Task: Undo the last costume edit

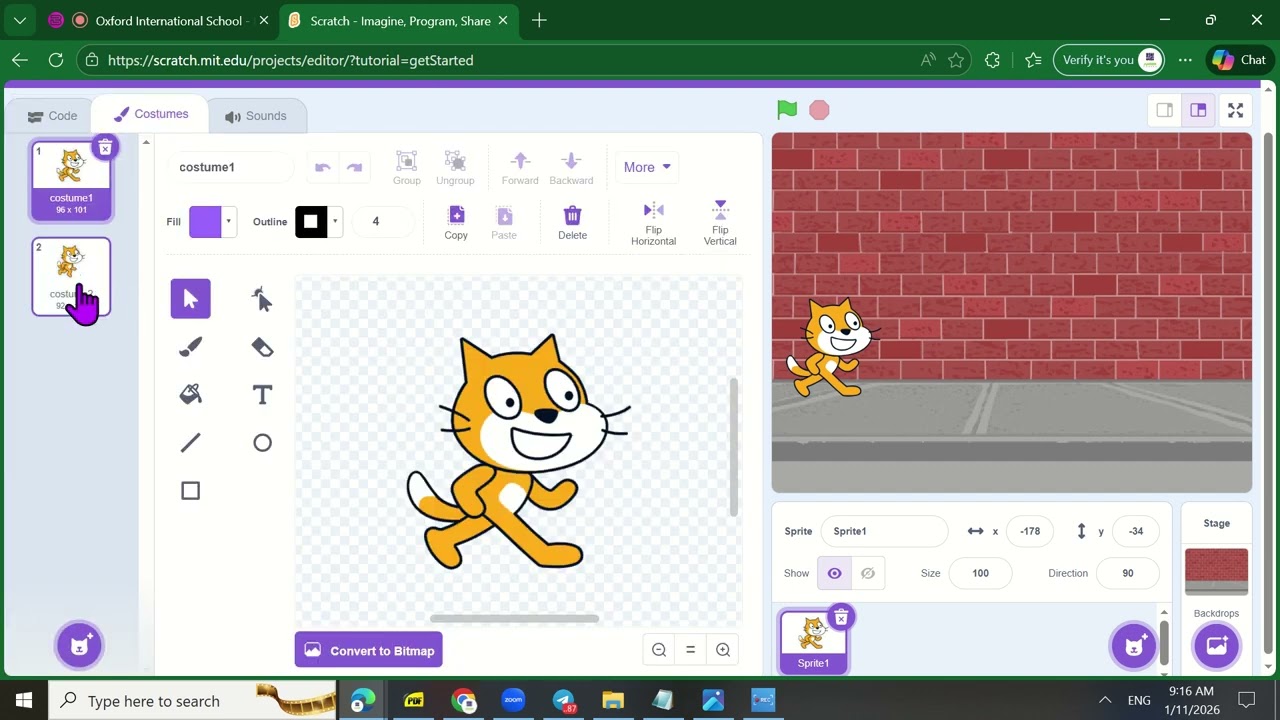Action: (322, 167)
